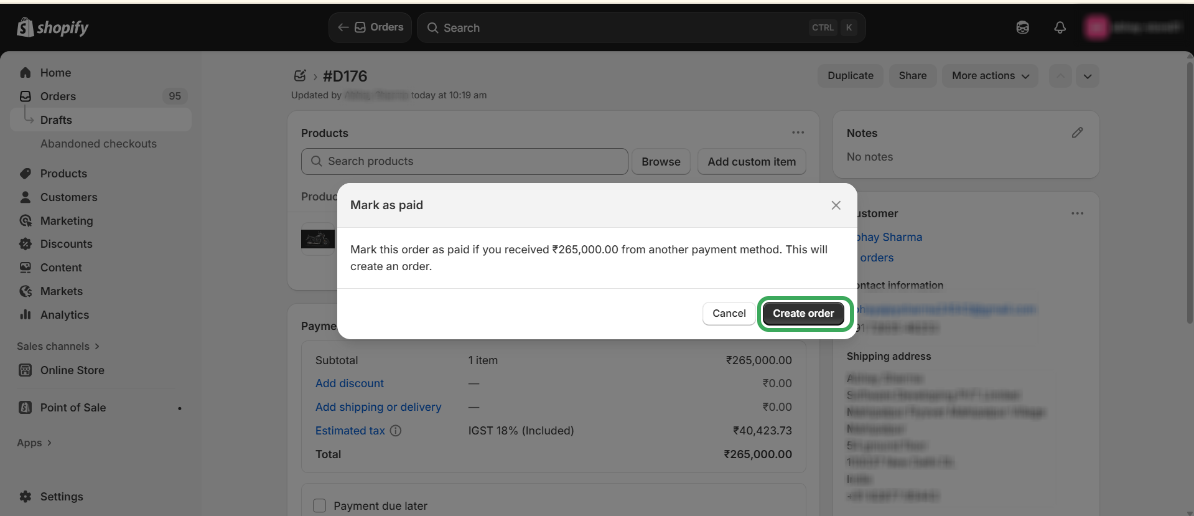This screenshot has height=516, width=1194.
Task: Go to the next draft using the down chevron
Action: [1088, 76]
